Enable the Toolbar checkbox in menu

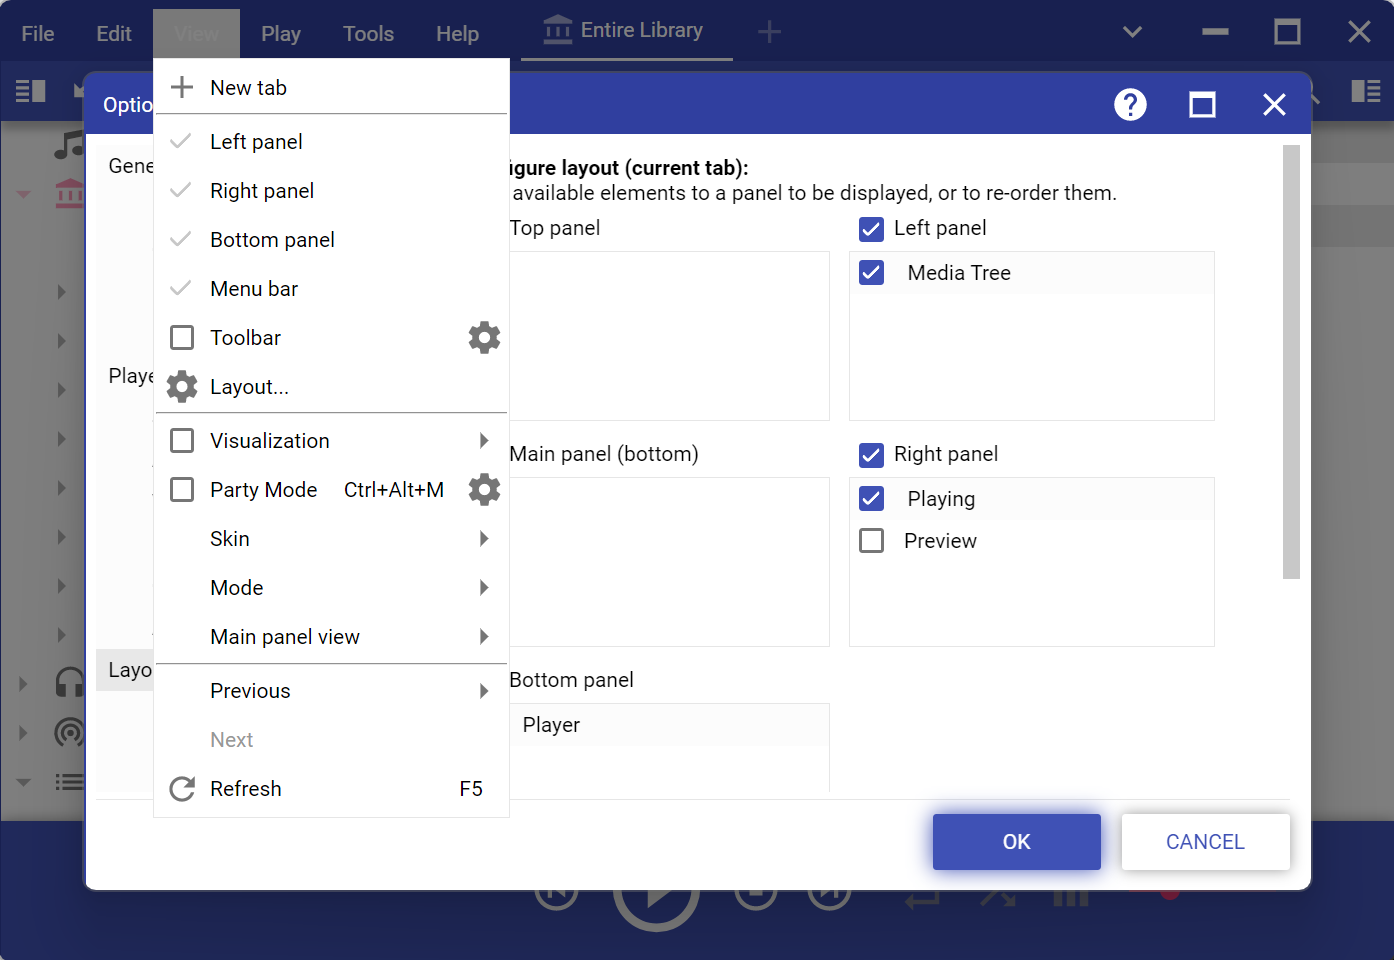tap(182, 338)
